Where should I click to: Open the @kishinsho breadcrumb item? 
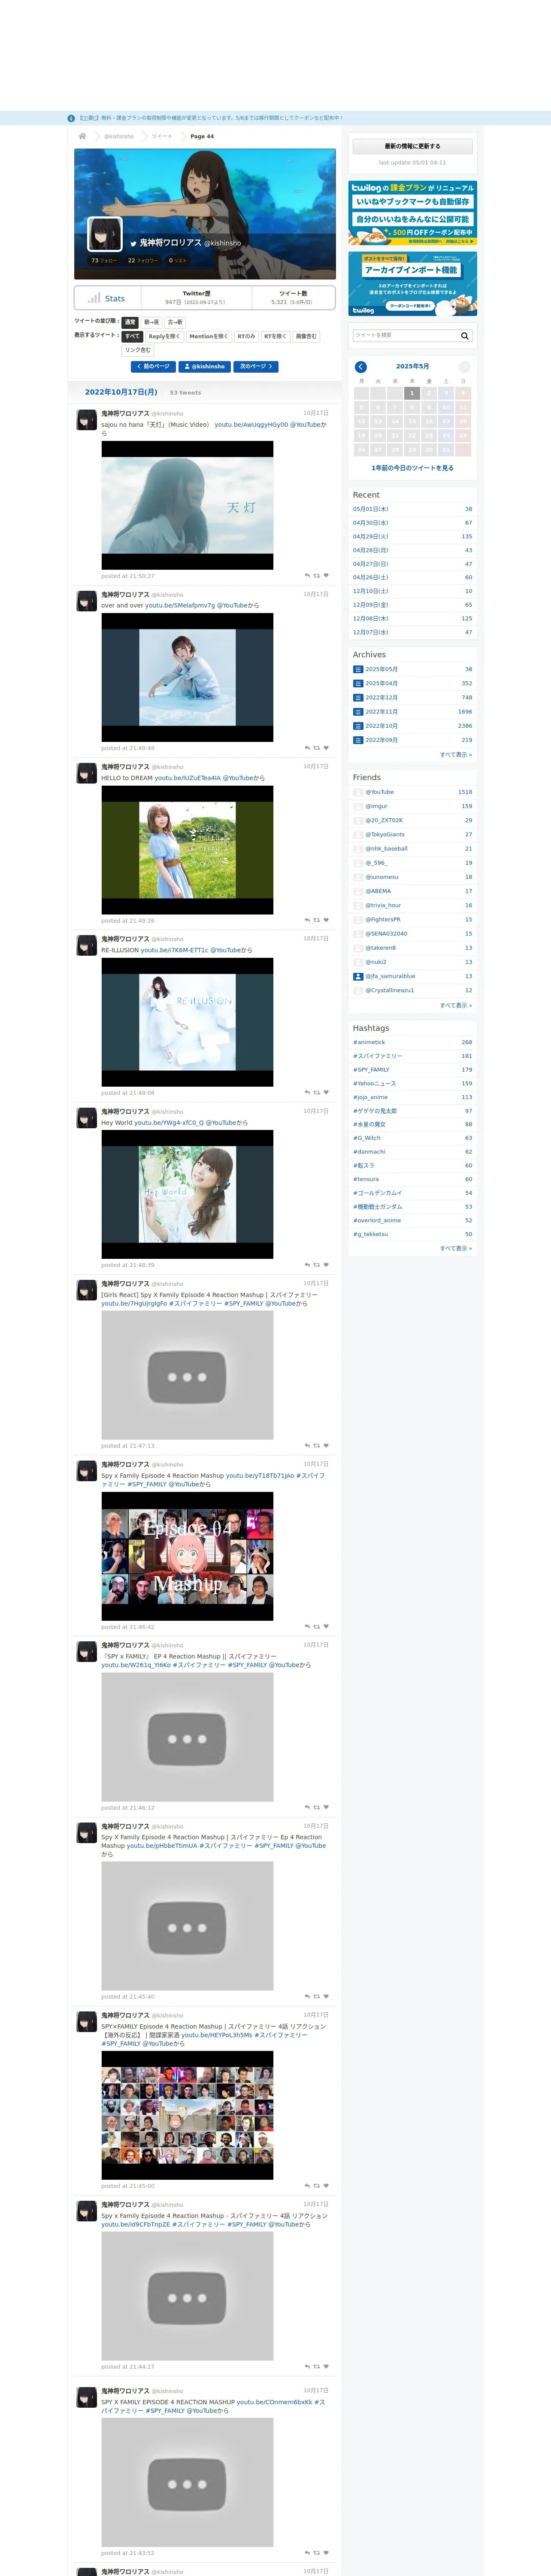click(119, 136)
